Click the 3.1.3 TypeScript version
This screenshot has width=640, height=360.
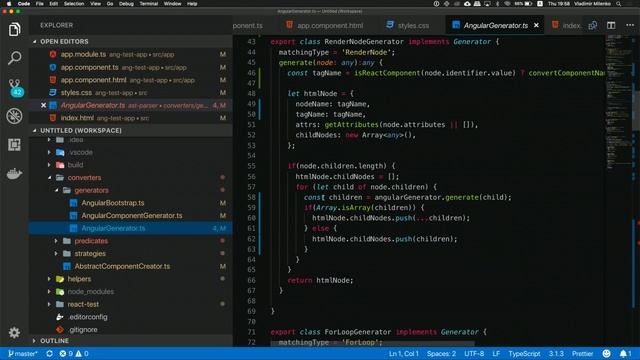[x=556, y=353]
